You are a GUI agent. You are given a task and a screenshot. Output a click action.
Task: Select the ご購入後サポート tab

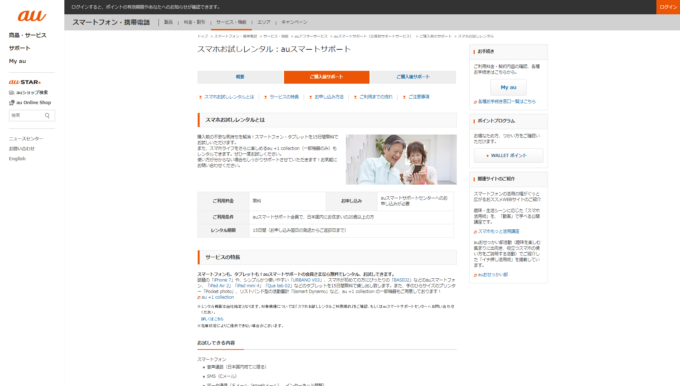coord(413,77)
